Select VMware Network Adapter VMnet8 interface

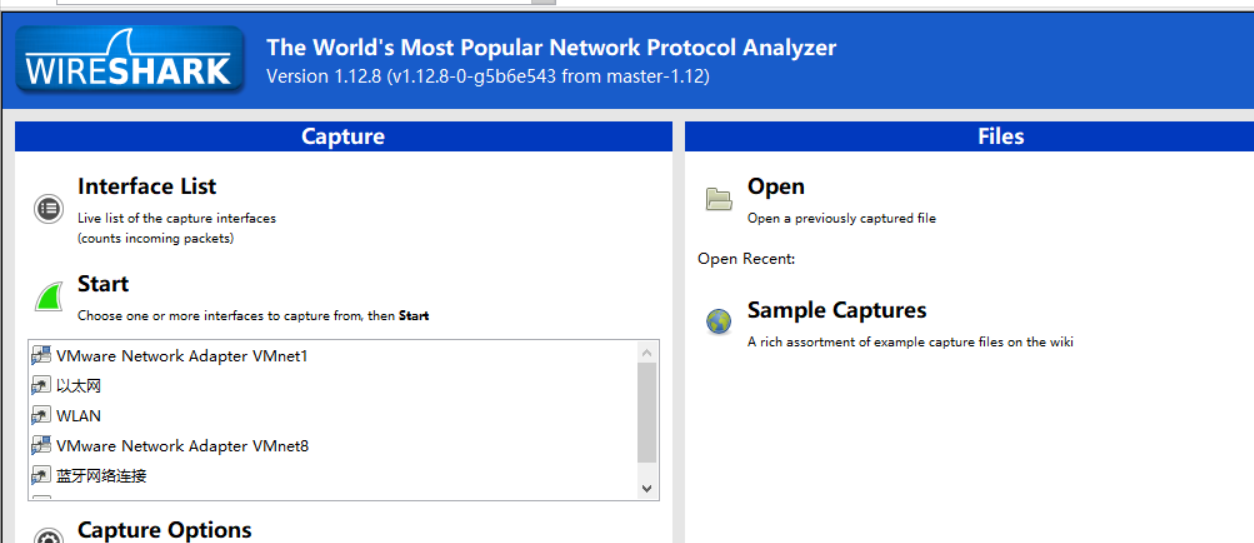point(333,446)
